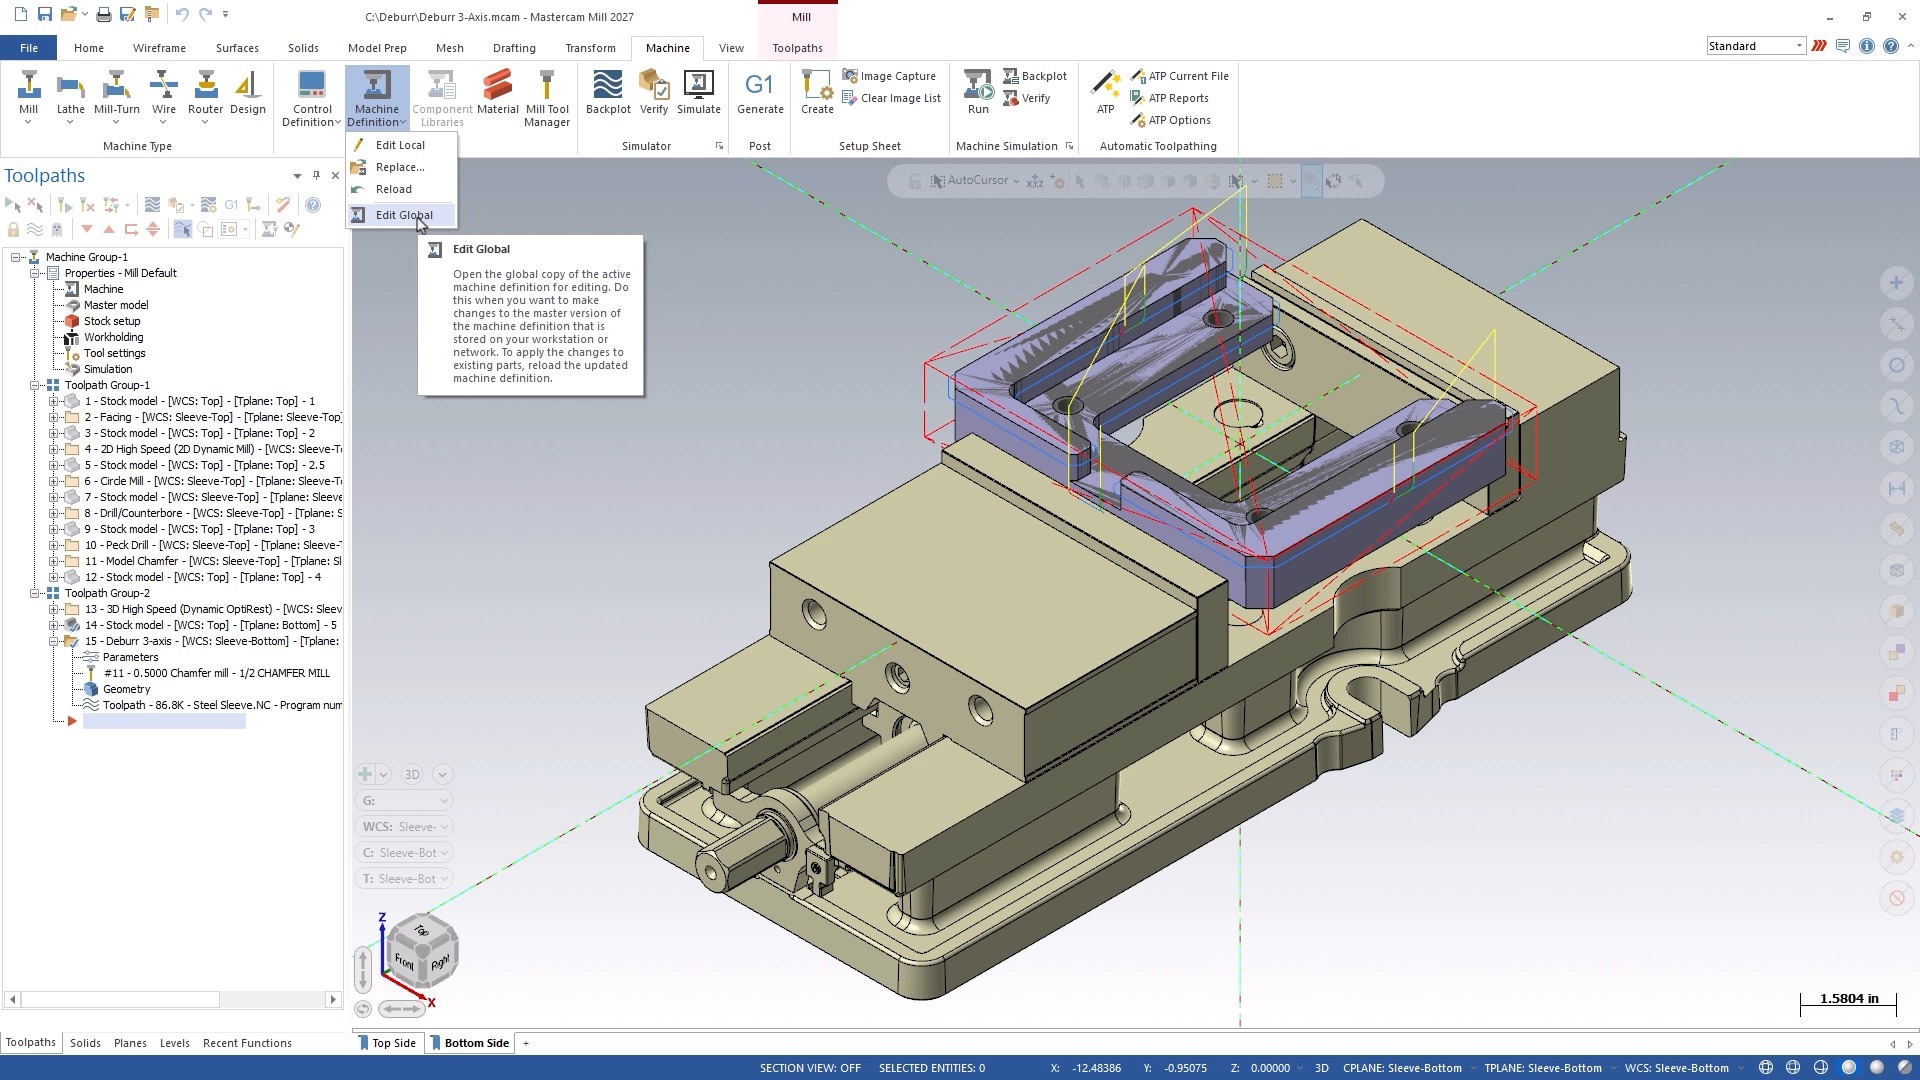Launch the Mill Tool Manager
This screenshot has width=1920, height=1080.
[x=547, y=98]
